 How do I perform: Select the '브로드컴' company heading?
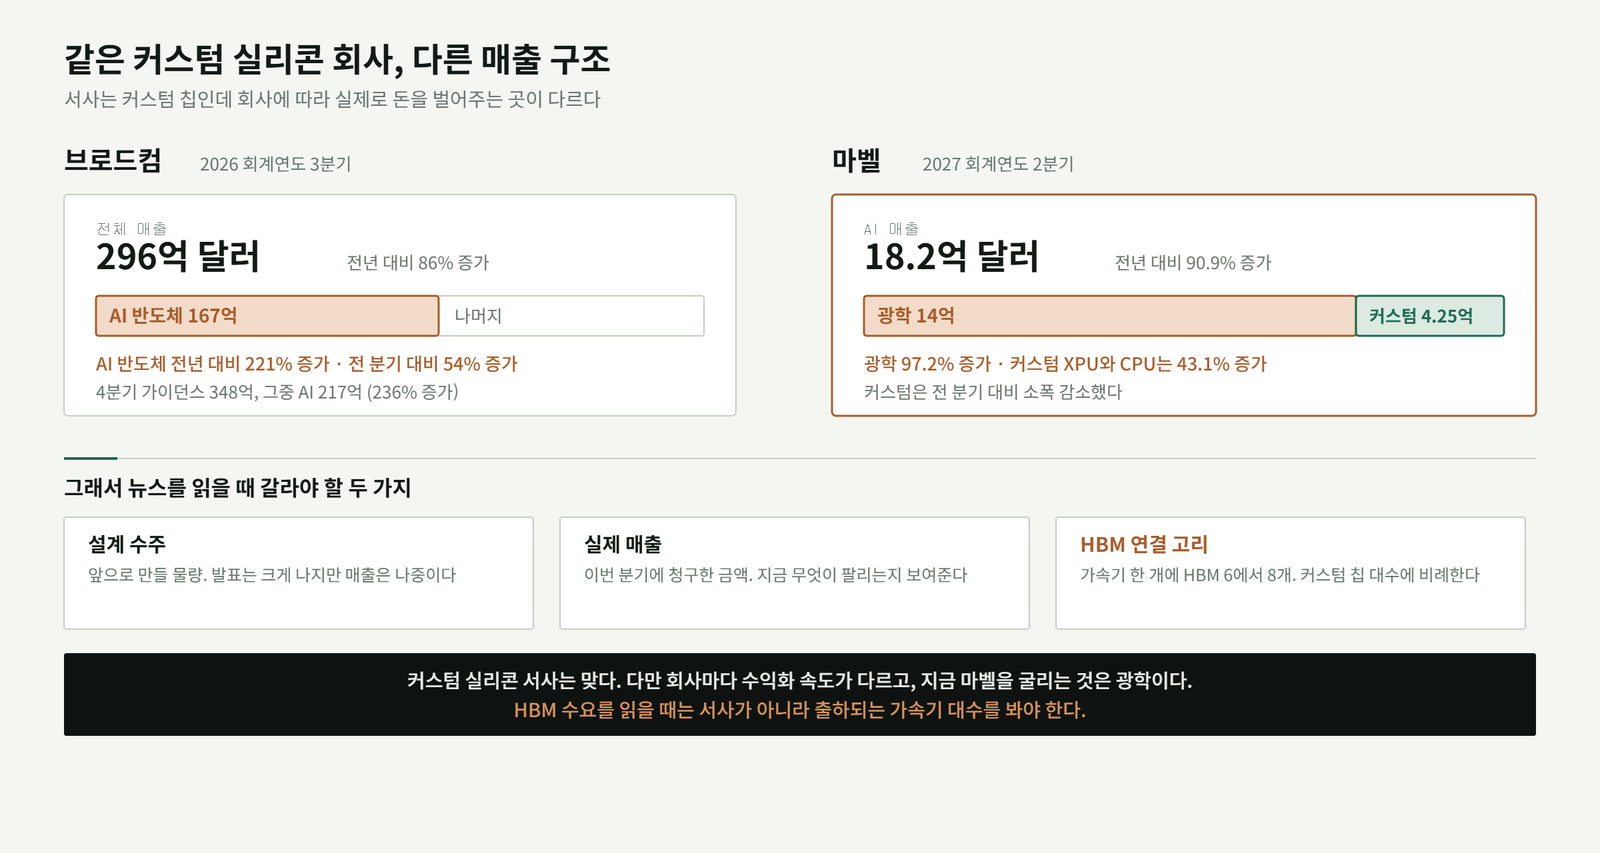113,160
